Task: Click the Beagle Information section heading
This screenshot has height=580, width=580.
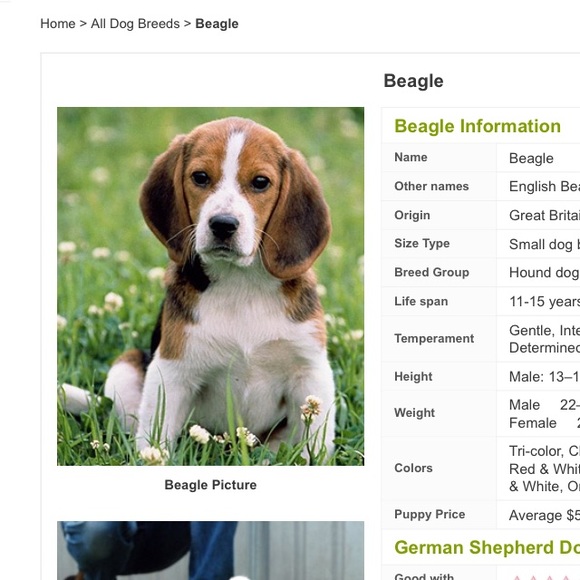Action: coord(478,126)
